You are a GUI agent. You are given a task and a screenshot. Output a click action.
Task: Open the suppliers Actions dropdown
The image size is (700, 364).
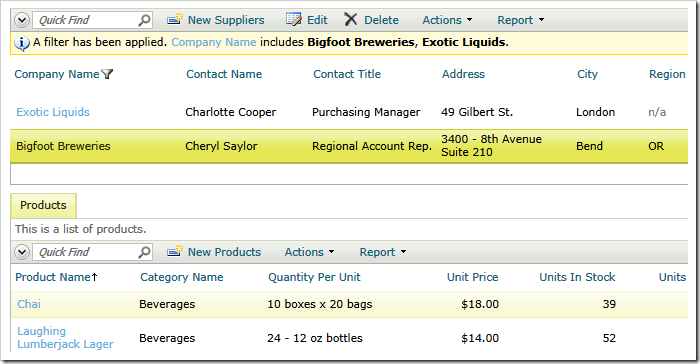pos(447,20)
